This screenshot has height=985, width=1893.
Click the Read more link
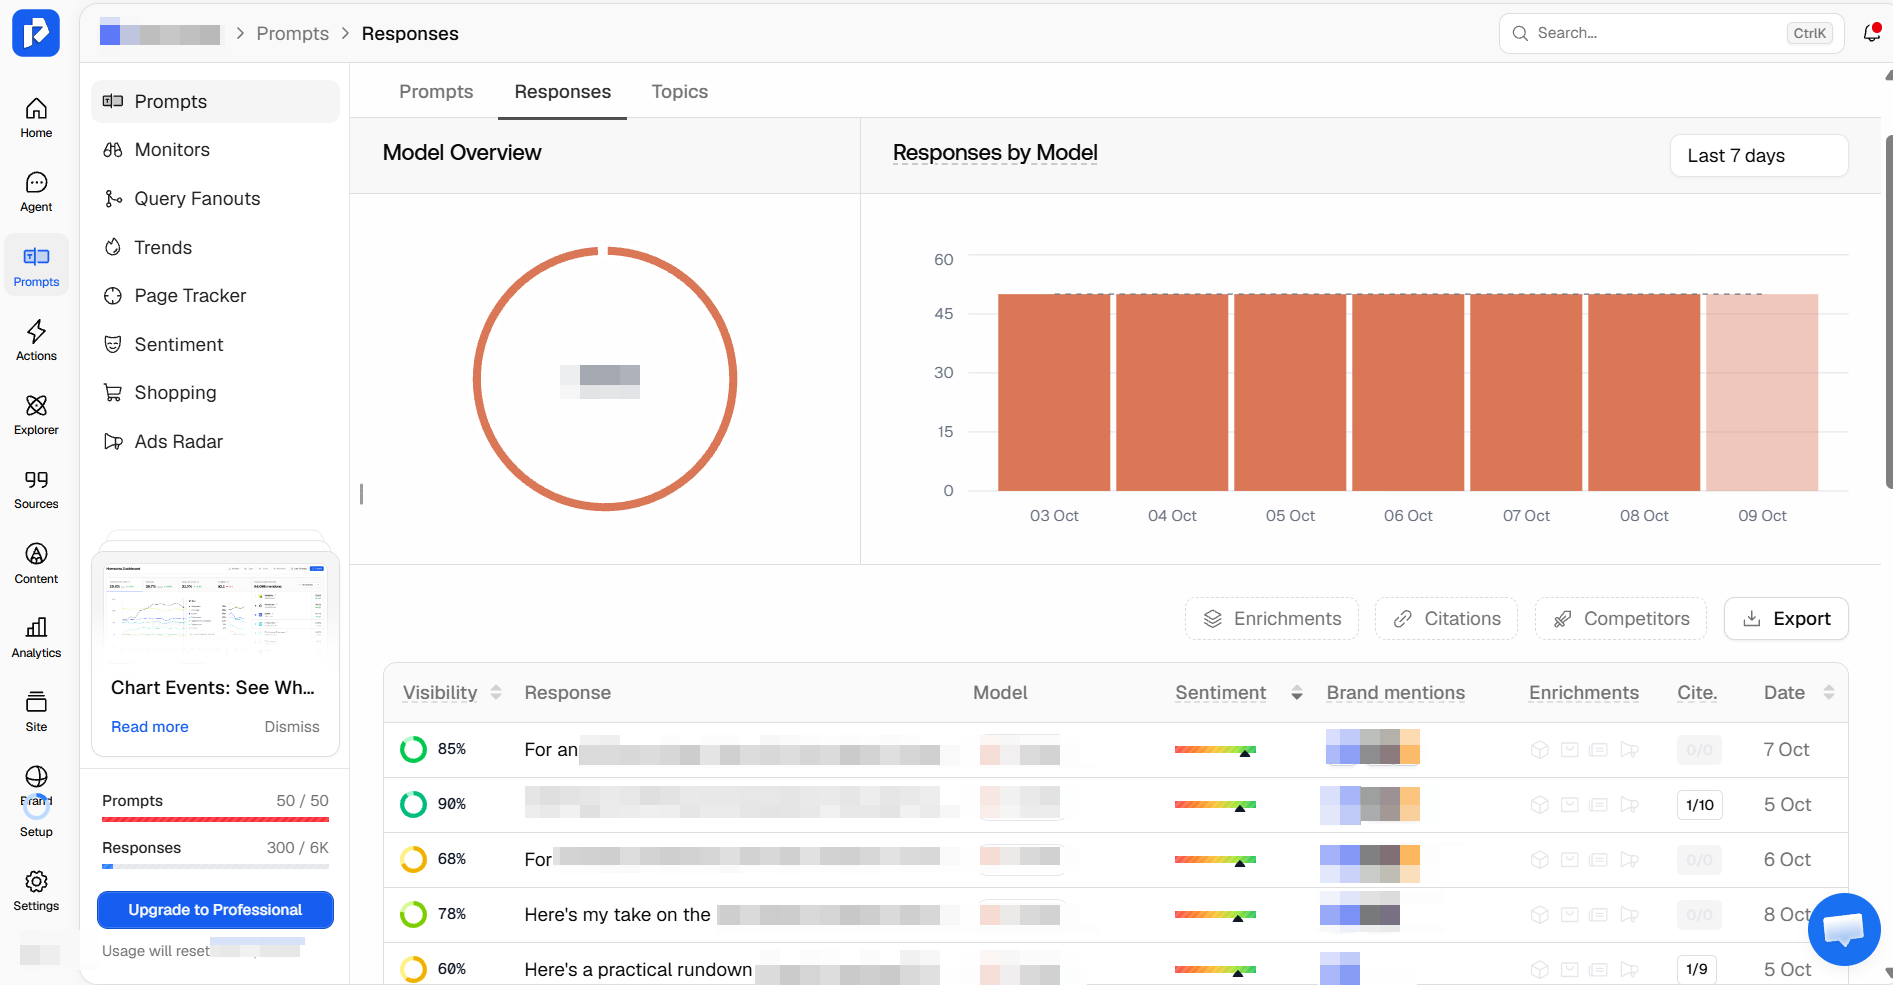tap(150, 727)
